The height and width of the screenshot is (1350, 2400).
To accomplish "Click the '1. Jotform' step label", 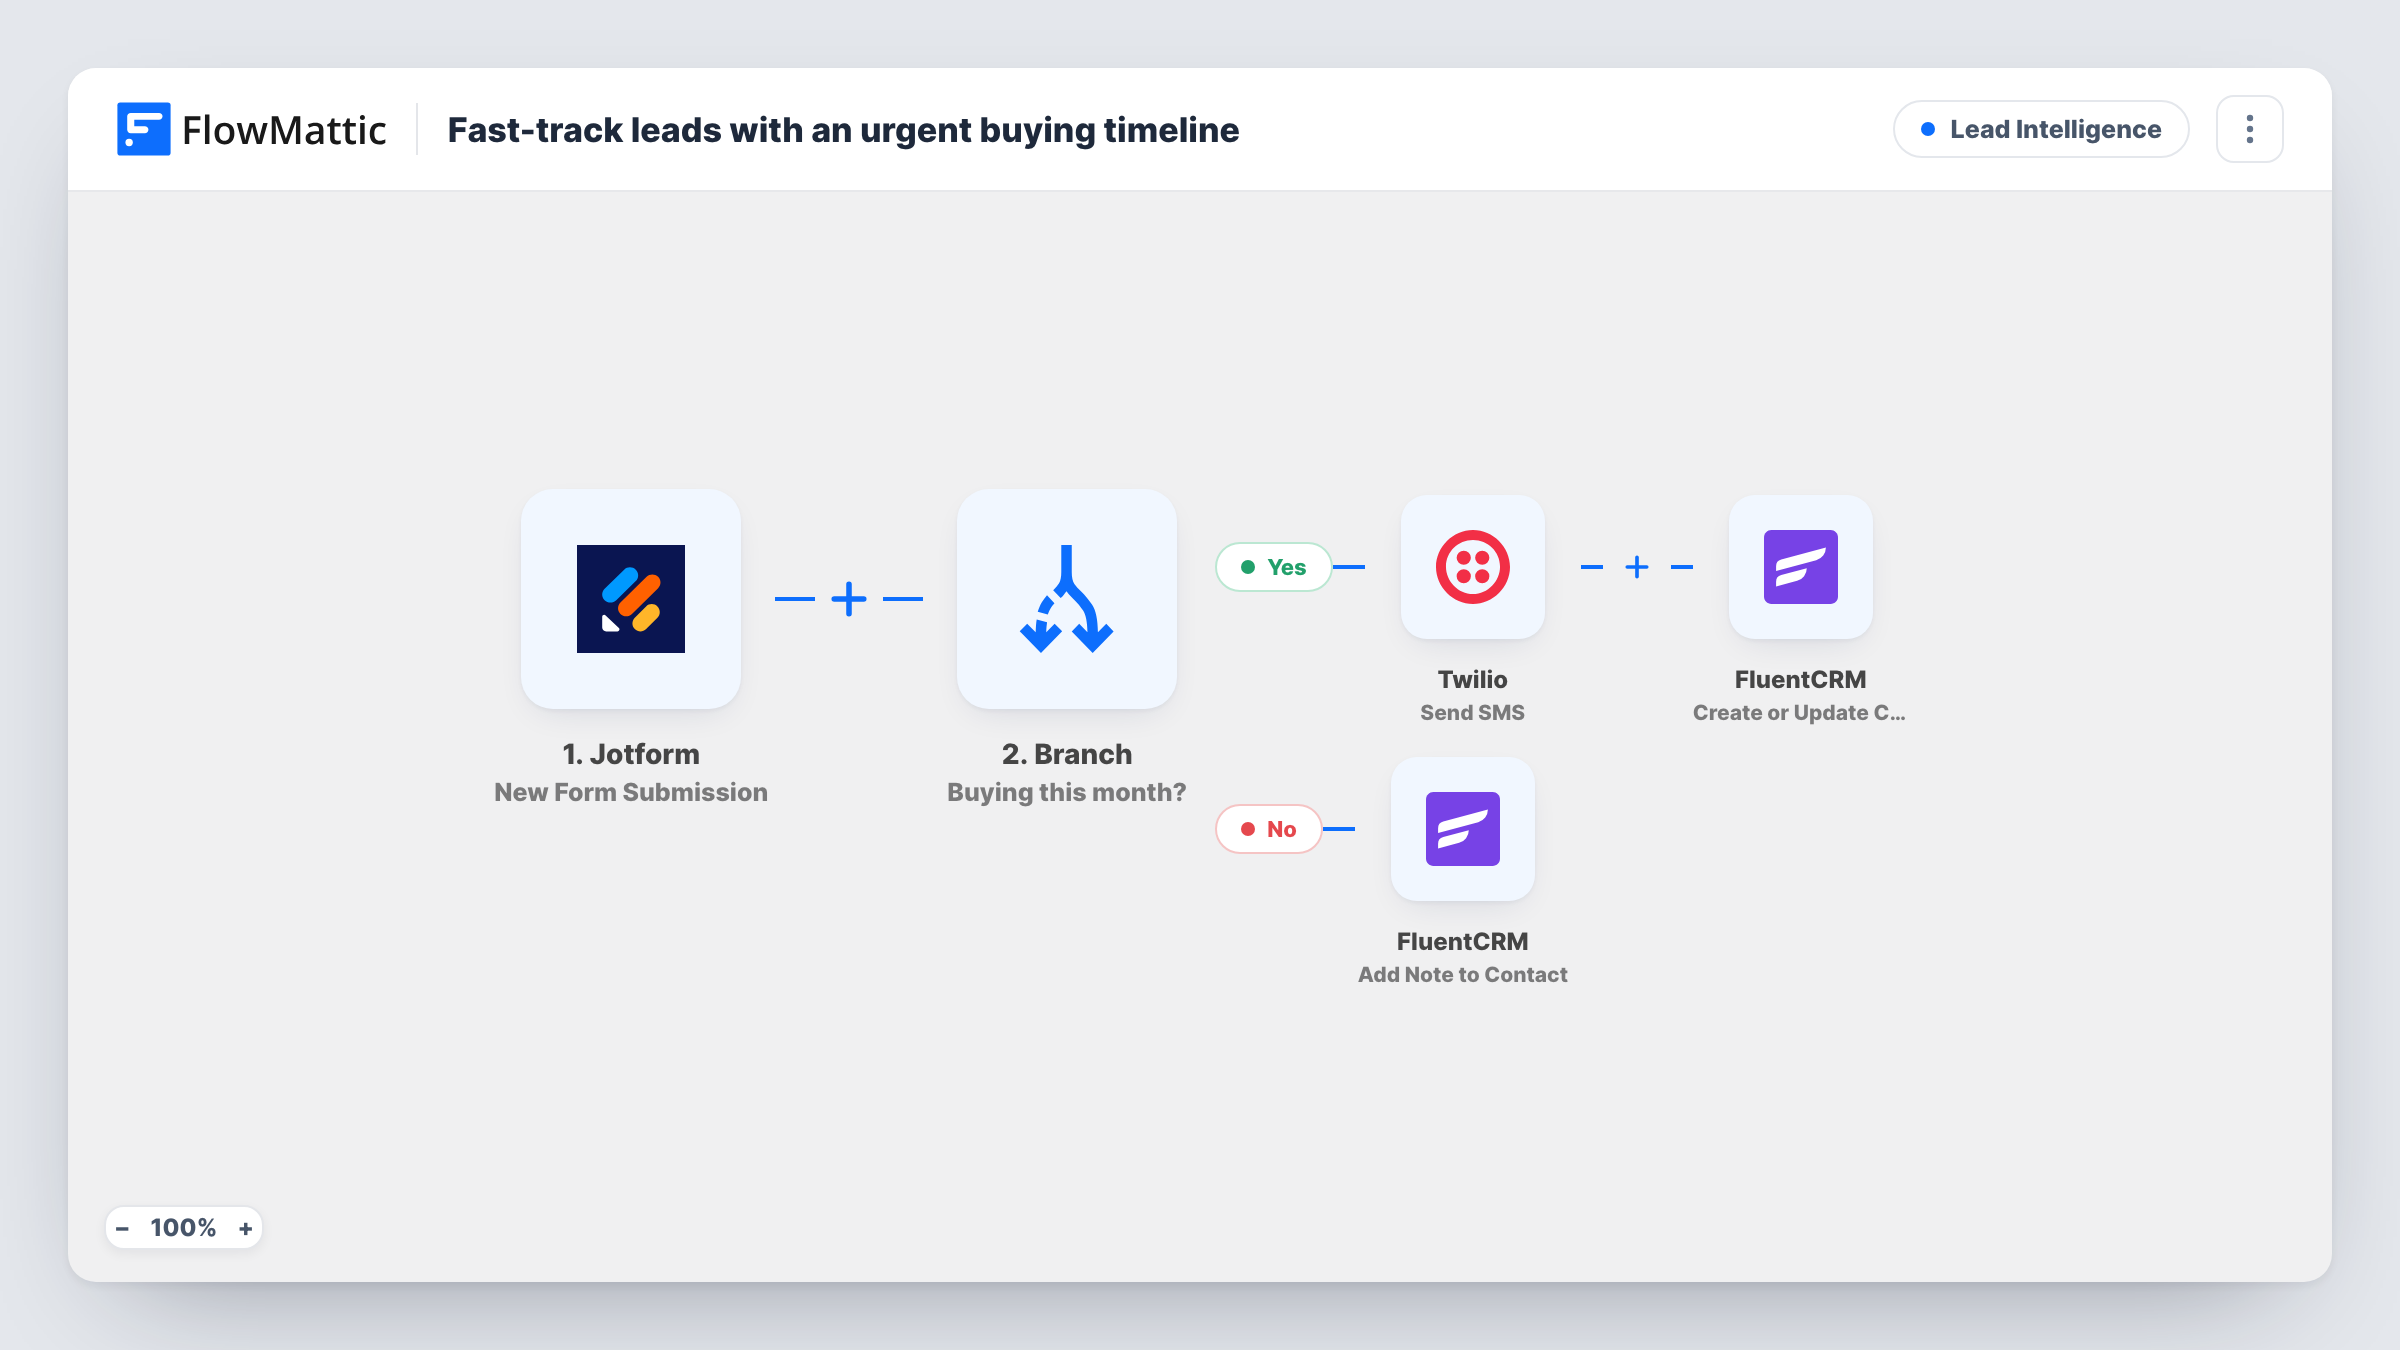I will click(631, 754).
